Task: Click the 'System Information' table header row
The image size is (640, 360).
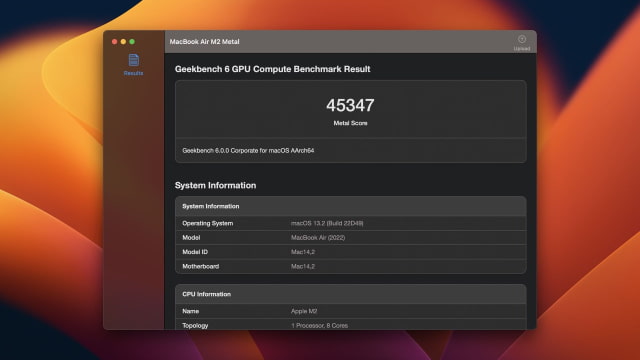Action: click(x=351, y=206)
